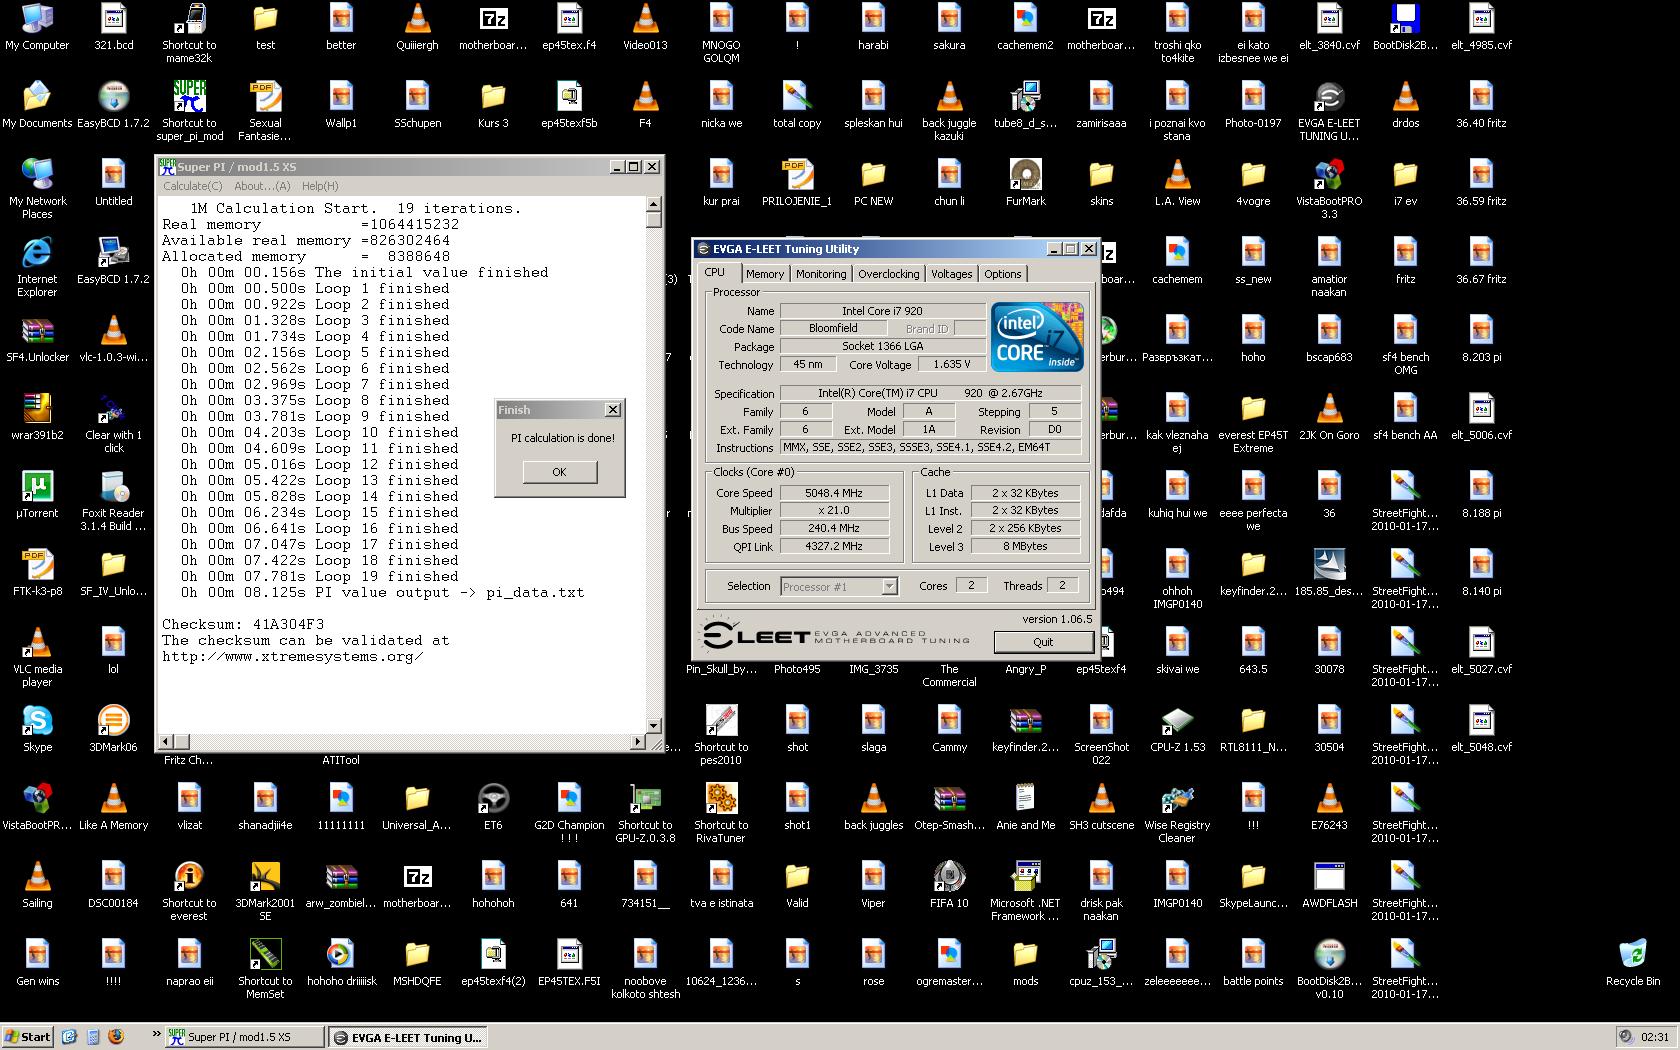This screenshot has width=1680, height=1050.
Task: Click Super PI vertical scrollbar up arrow
Action: [x=654, y=204]
